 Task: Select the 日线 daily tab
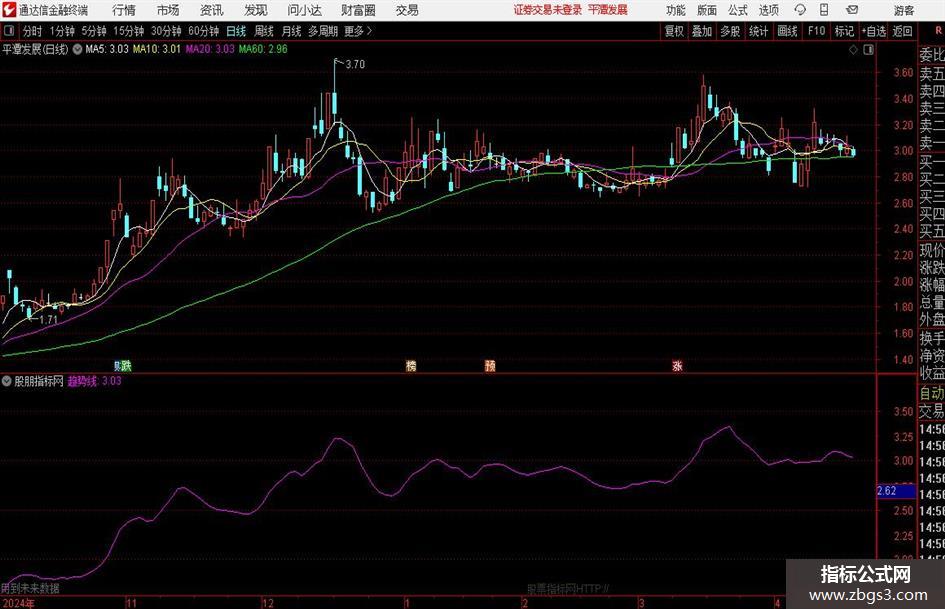click(236, 31)
